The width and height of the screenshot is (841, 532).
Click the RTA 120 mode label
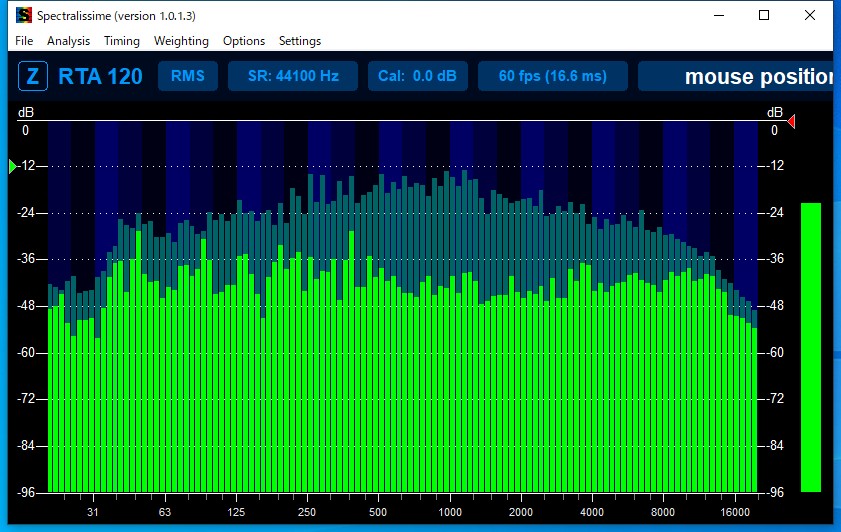[x=100, y=76]
